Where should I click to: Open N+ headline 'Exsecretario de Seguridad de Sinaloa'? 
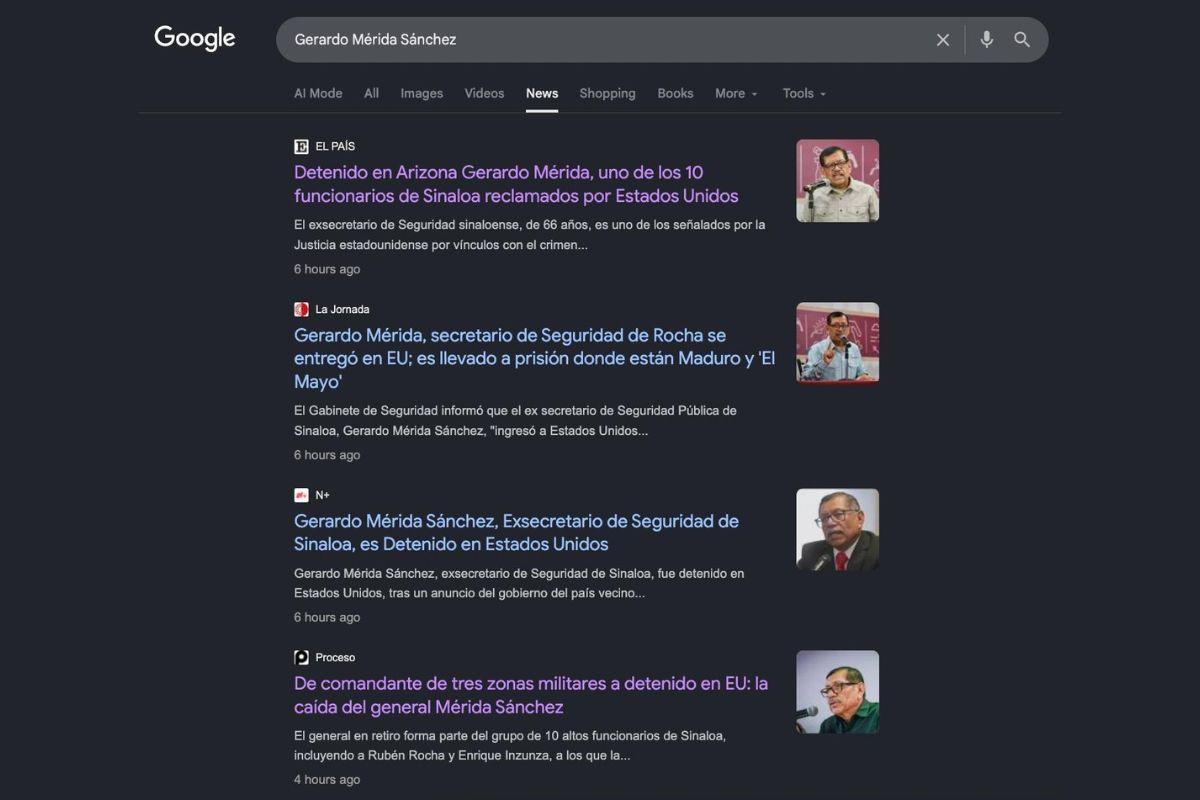coord(516,533)
